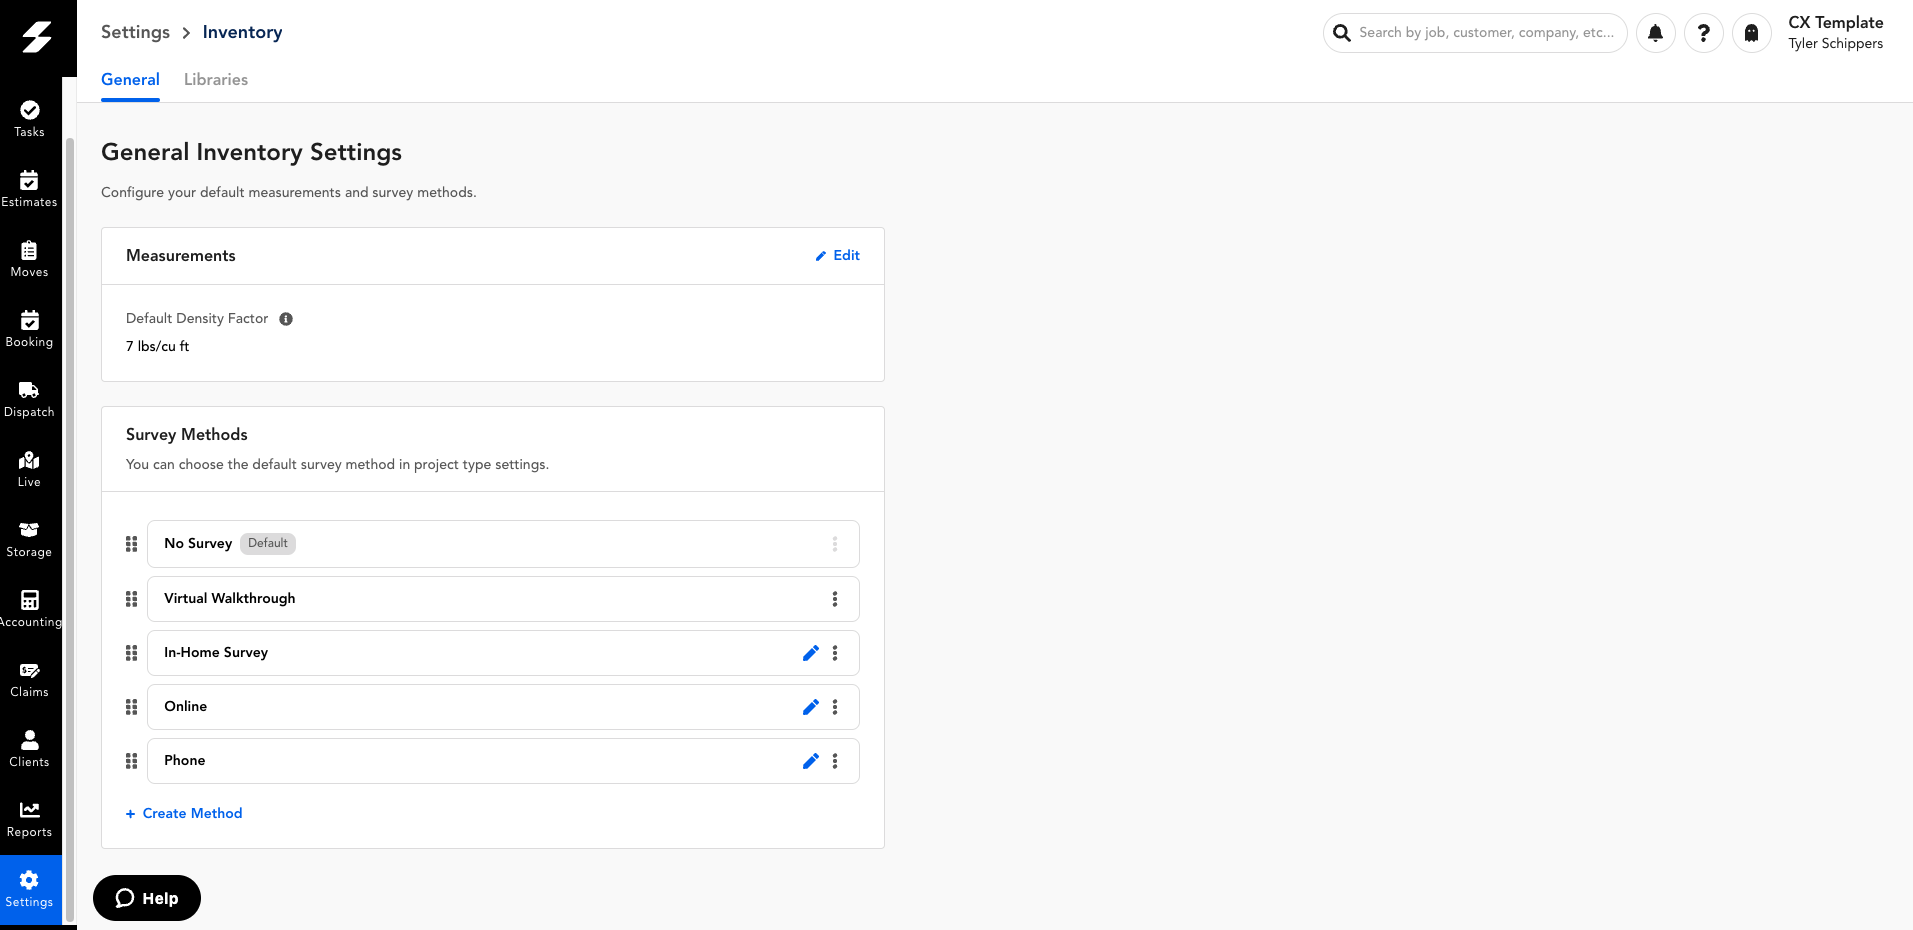This screenshot has height=930, width=1913.
Task: Open notifications bell
Action: point(1656,33)
